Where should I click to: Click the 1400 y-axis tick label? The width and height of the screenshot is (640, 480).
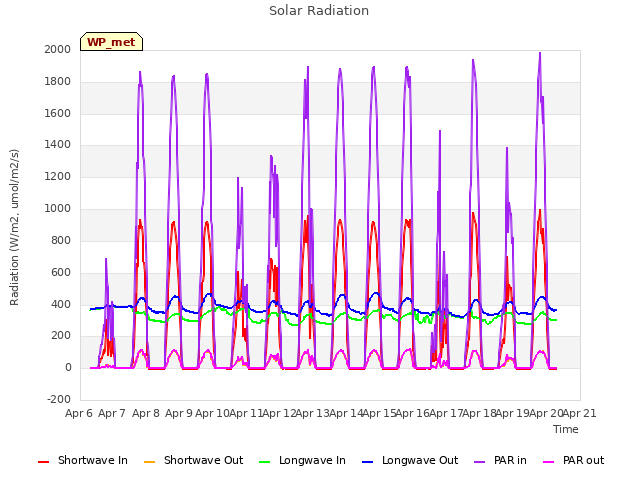click(58, 144)
